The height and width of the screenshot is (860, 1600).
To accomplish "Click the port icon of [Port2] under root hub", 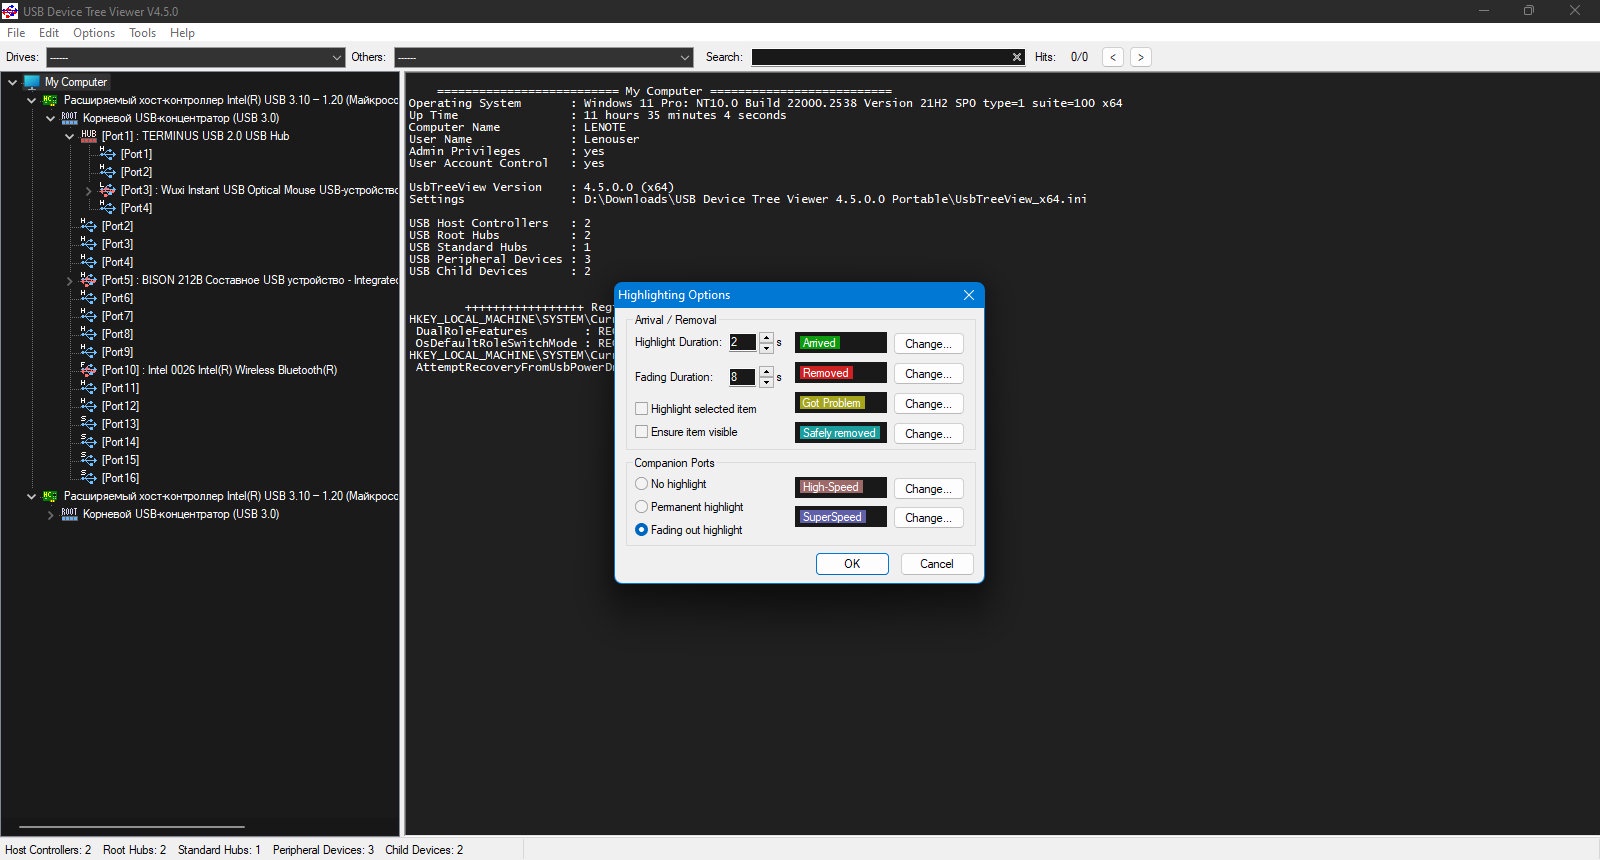I will (x=89, y=226).
